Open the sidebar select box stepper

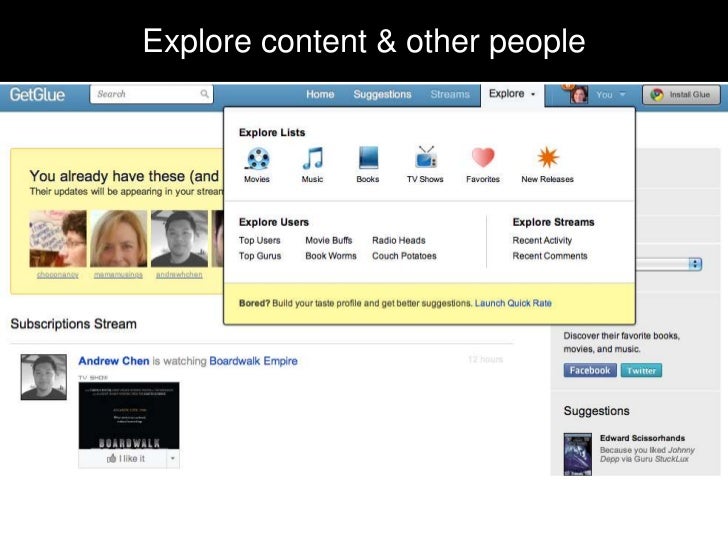pyautogui.click(x=695, y=264)
